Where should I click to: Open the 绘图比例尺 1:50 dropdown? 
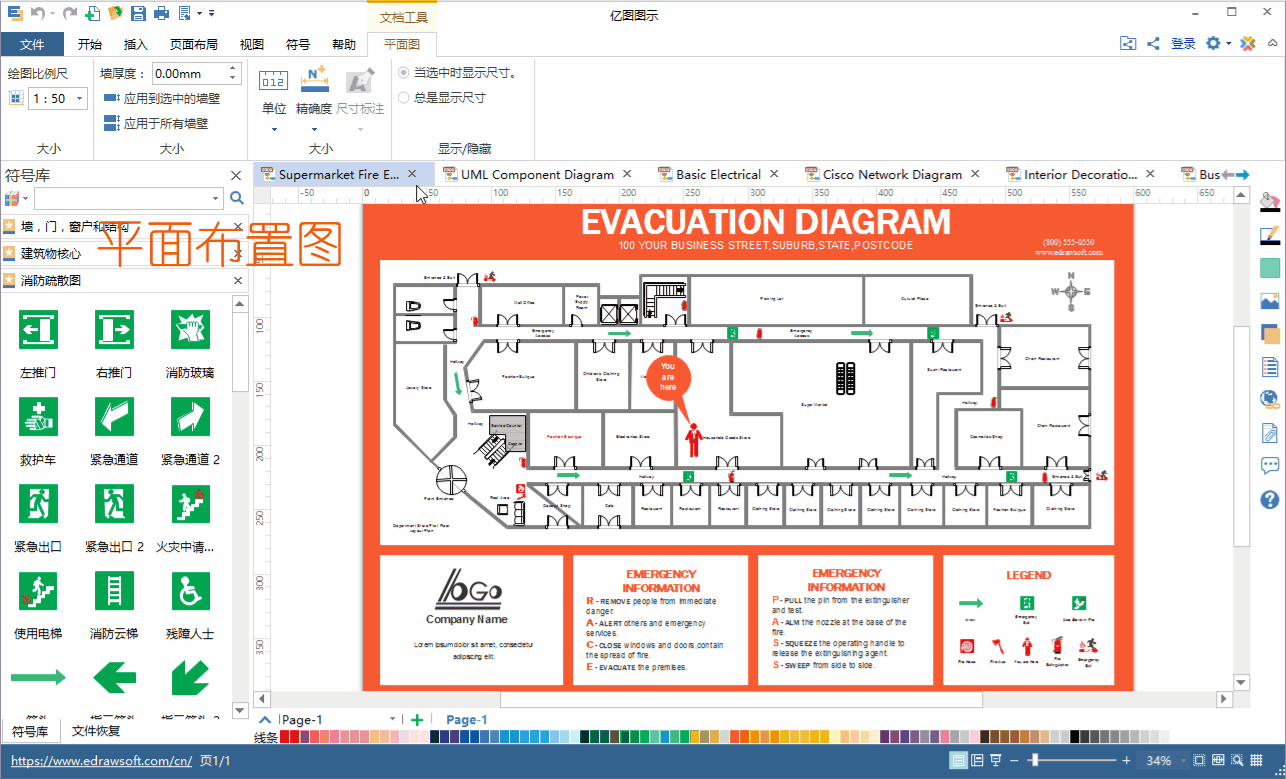80,99
